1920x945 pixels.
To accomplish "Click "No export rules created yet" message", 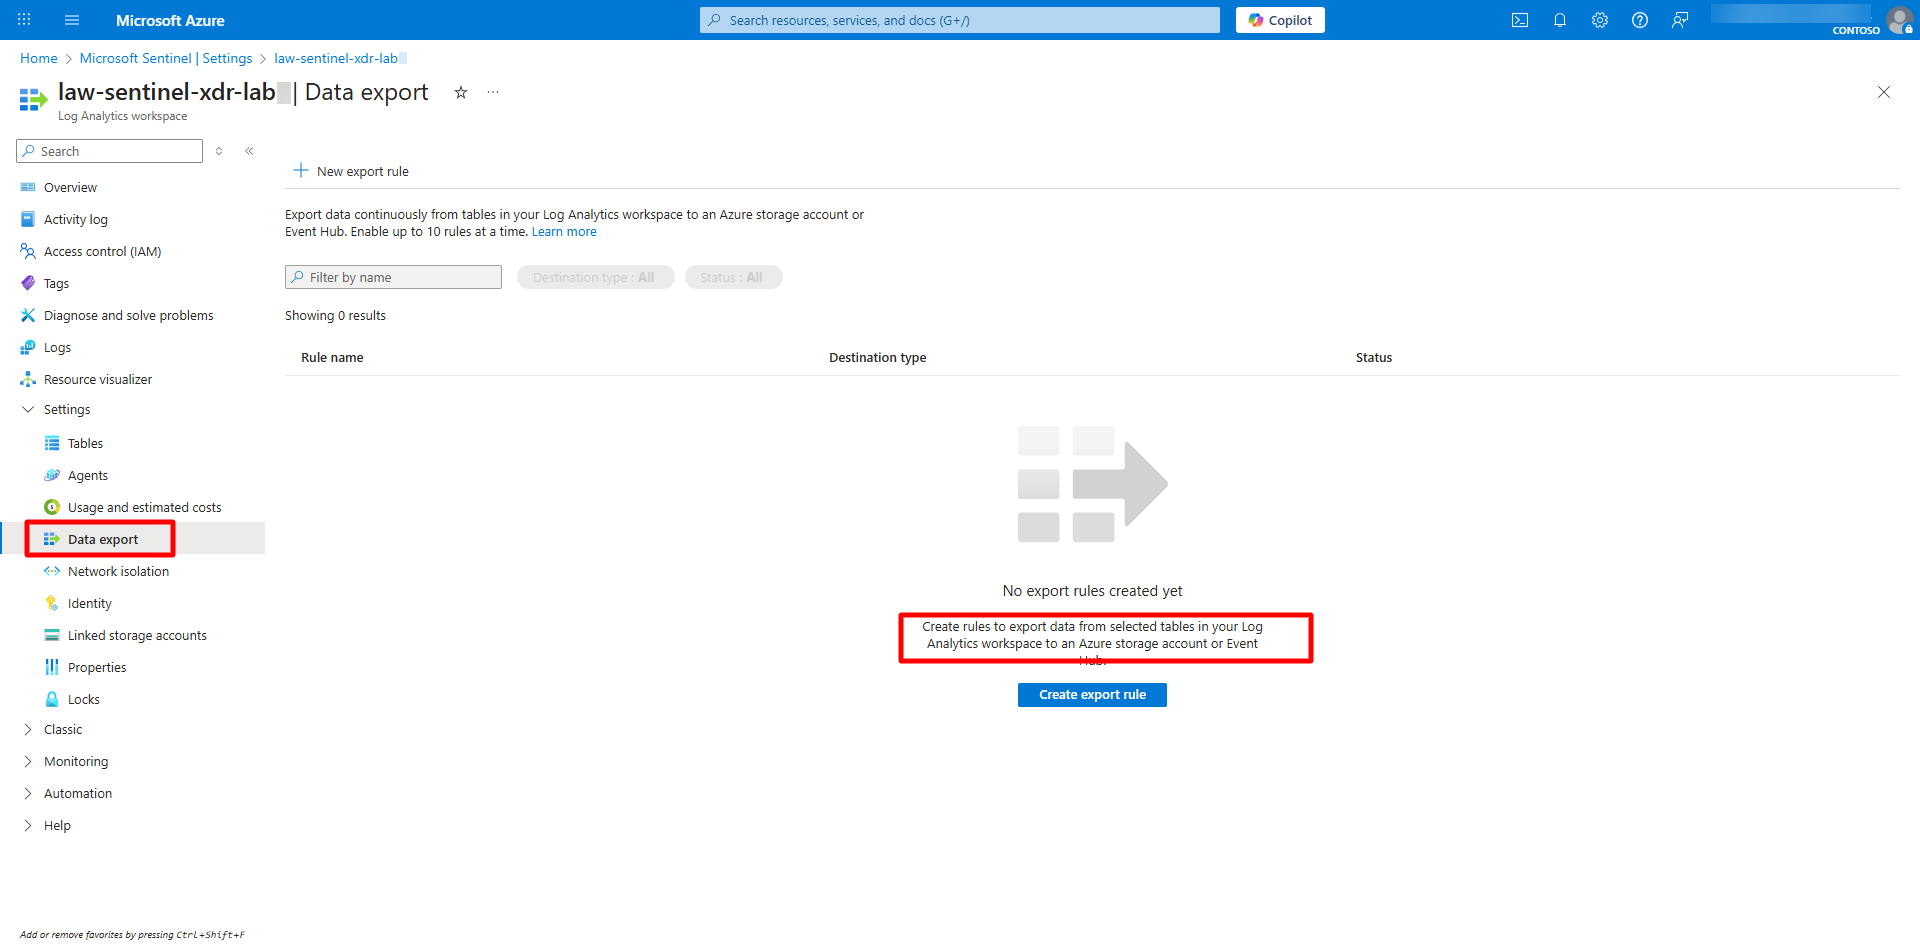I will [1092, 591].
